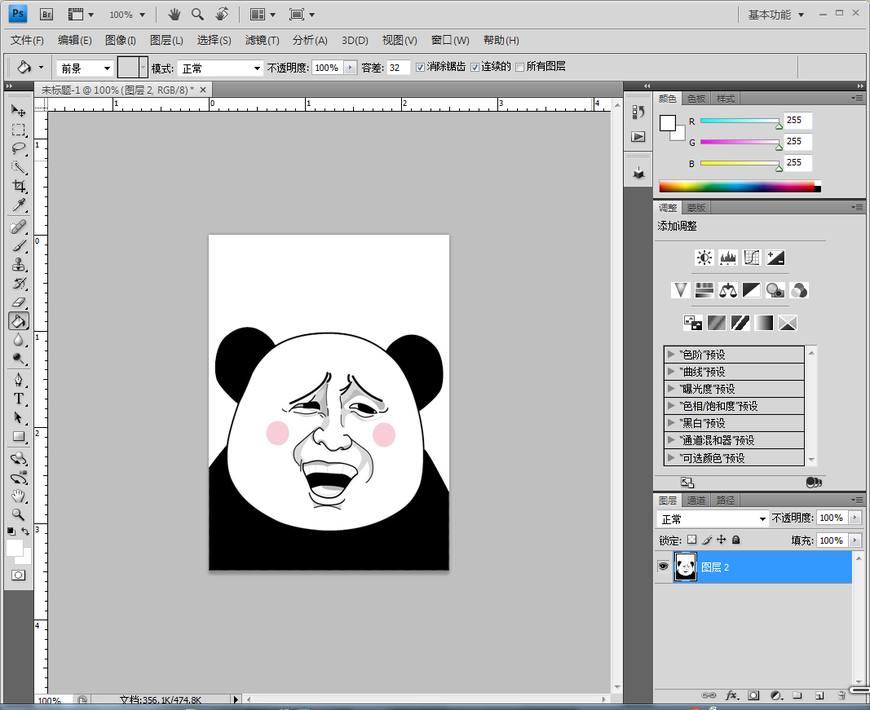Screen dimensions: 870x710
Task: Toggle the 消除锯齿 anti-alias checkbox
Action: coord(421,67)
